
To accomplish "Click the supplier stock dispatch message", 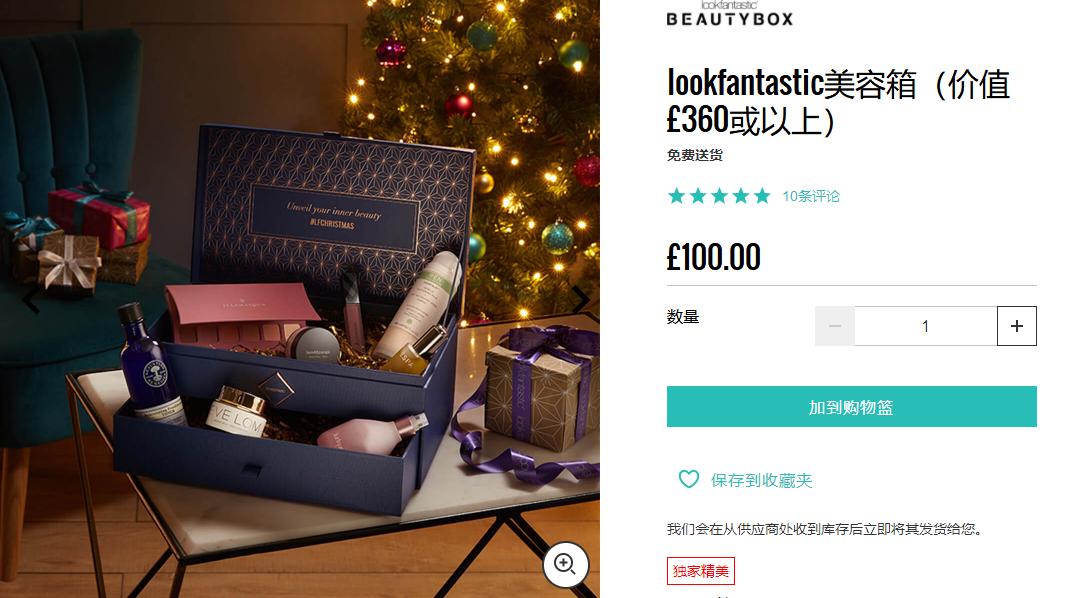I will tap(825, 529).
